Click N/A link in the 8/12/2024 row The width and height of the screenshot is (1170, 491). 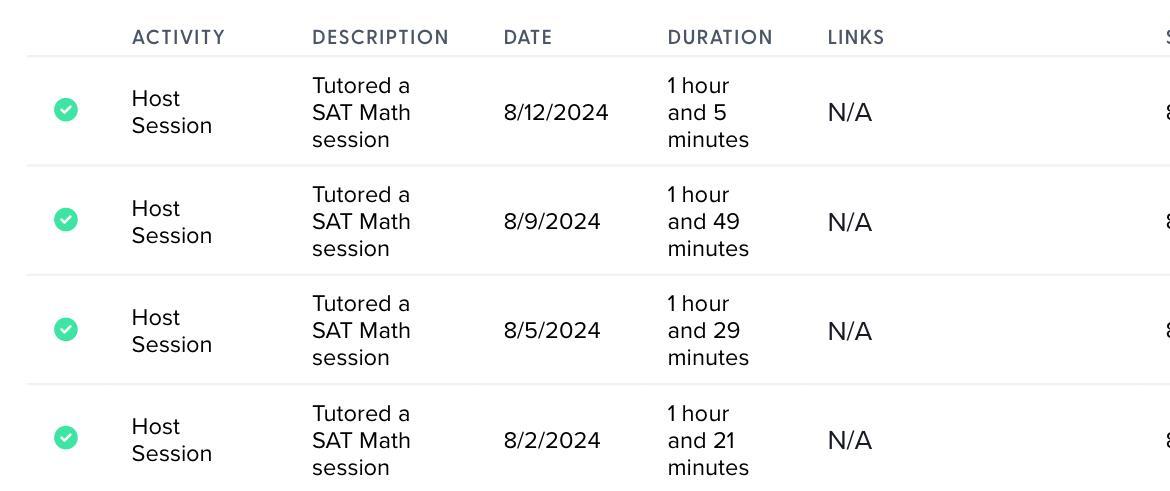click(850, 113)
